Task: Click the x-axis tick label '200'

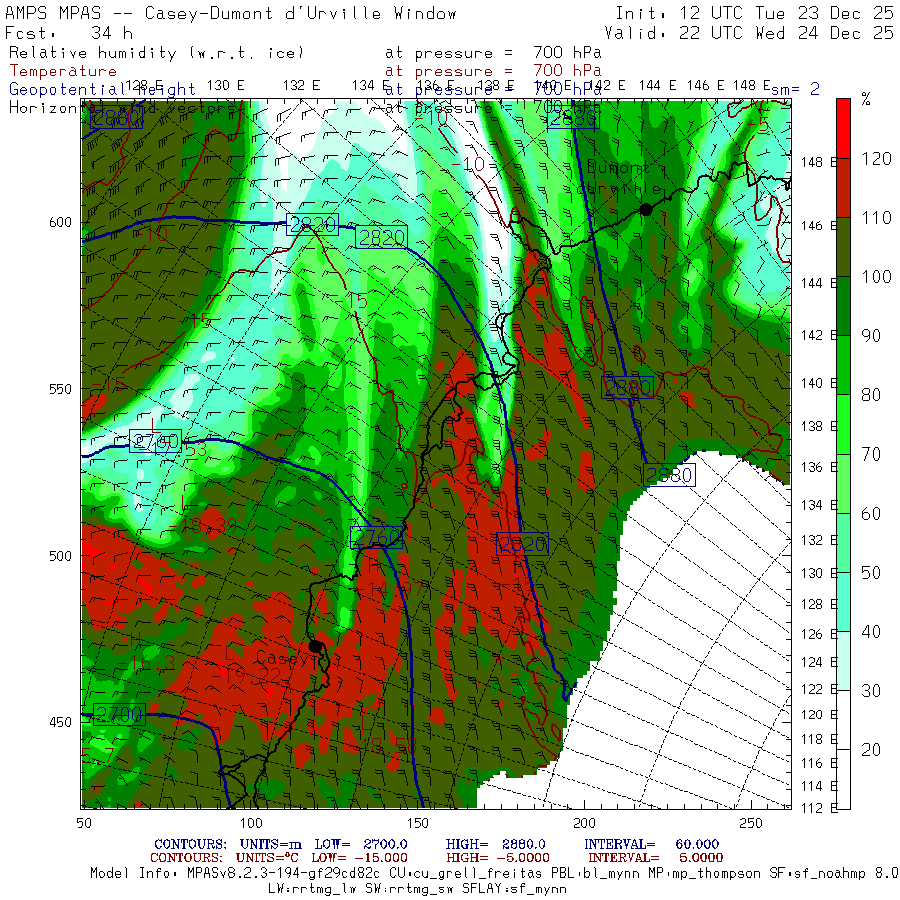Action: click(x=584, y=823)
